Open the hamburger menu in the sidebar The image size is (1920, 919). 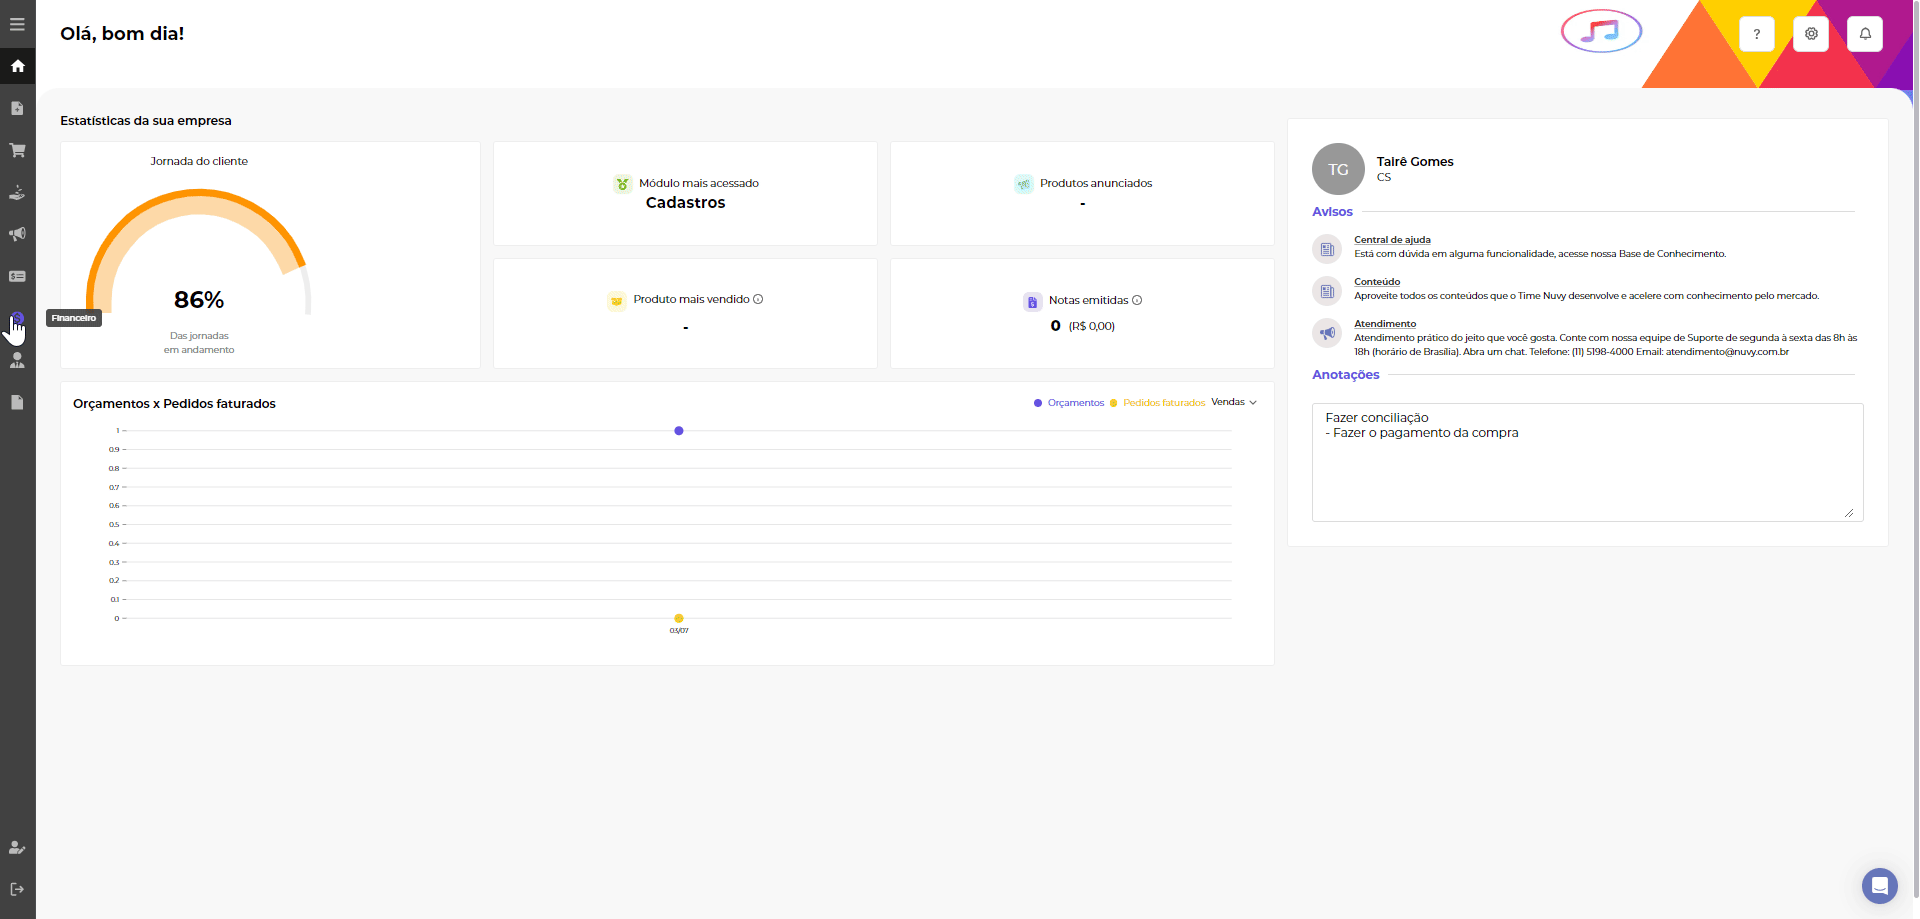tap(17, 24)
